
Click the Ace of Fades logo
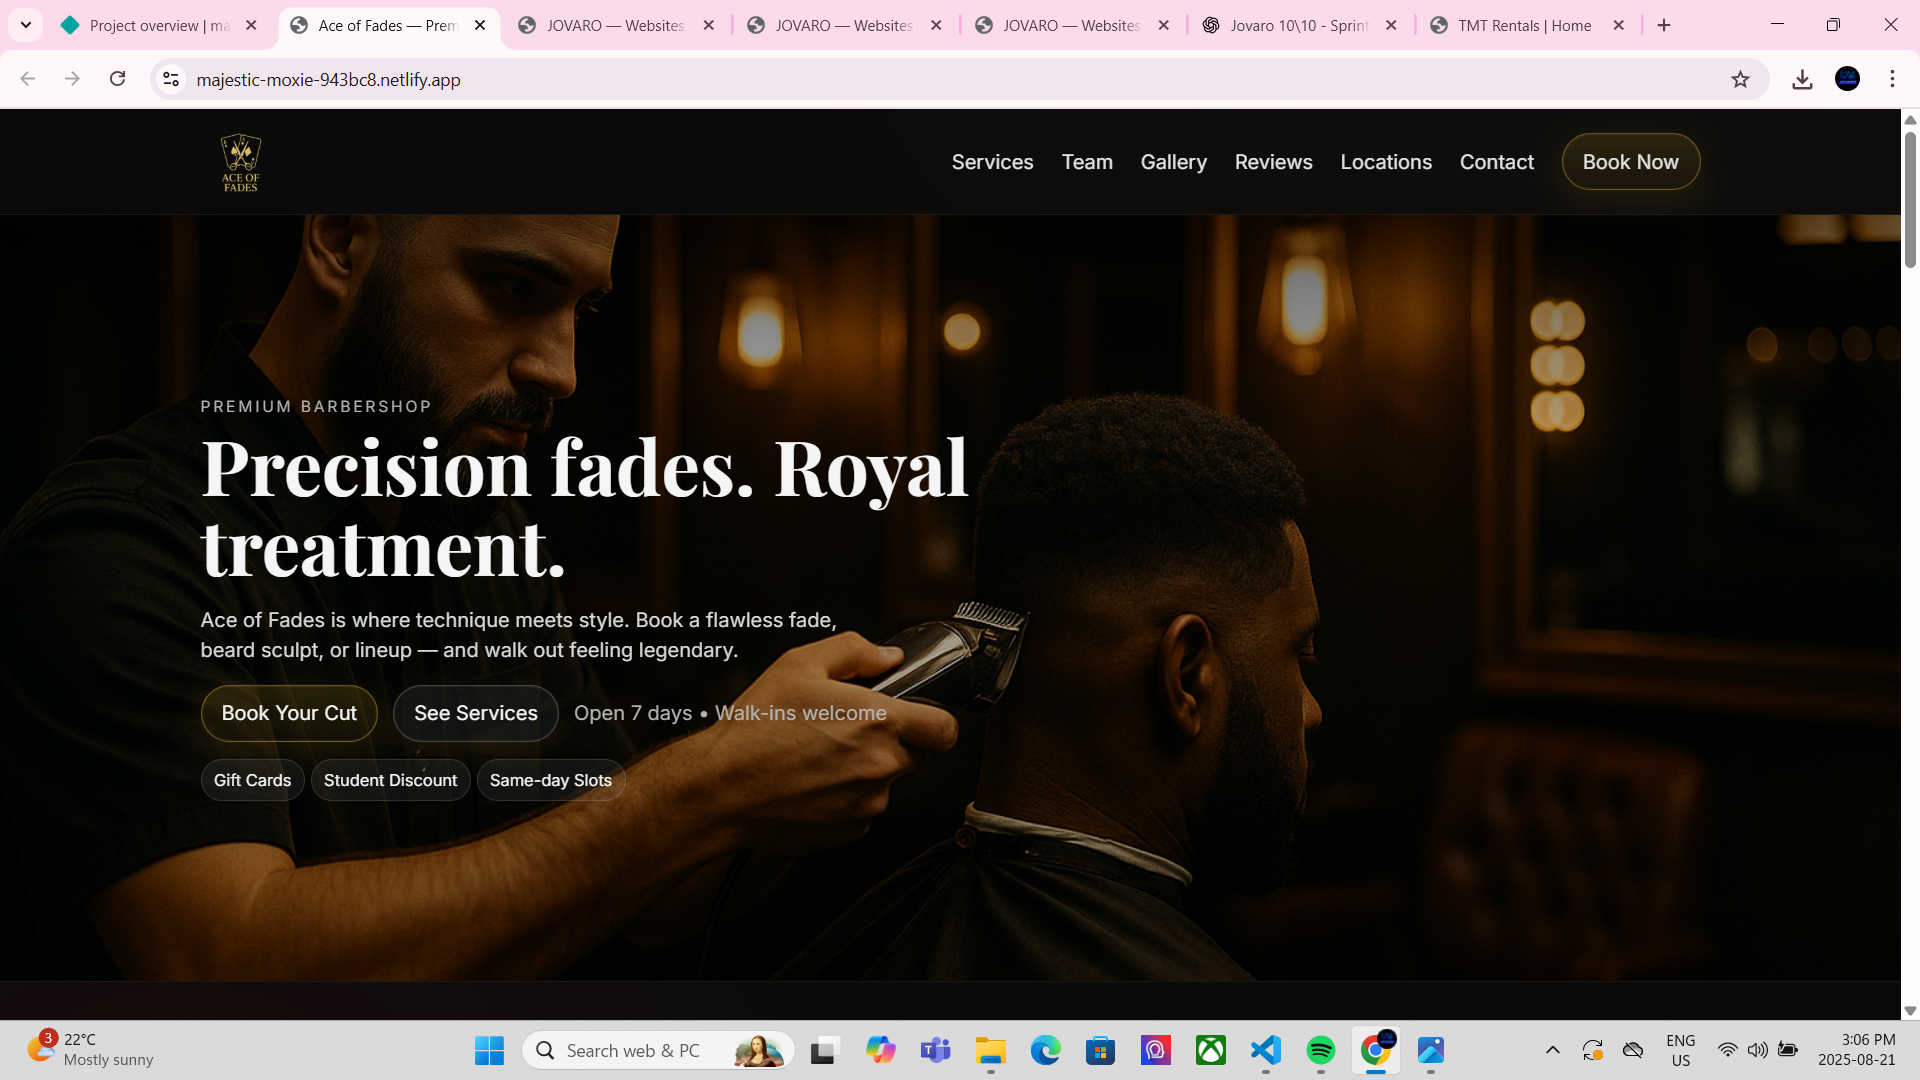tap(240, 162)
